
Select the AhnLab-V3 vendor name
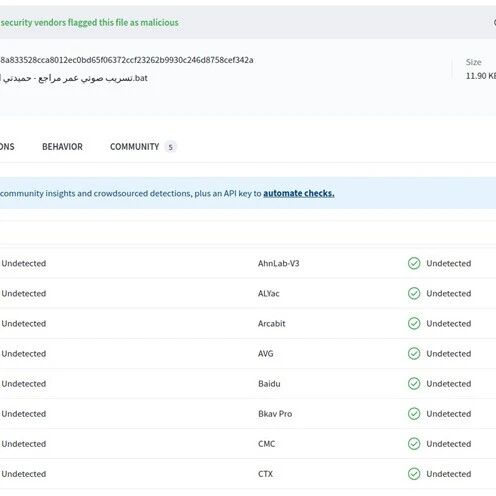point(278,263)
